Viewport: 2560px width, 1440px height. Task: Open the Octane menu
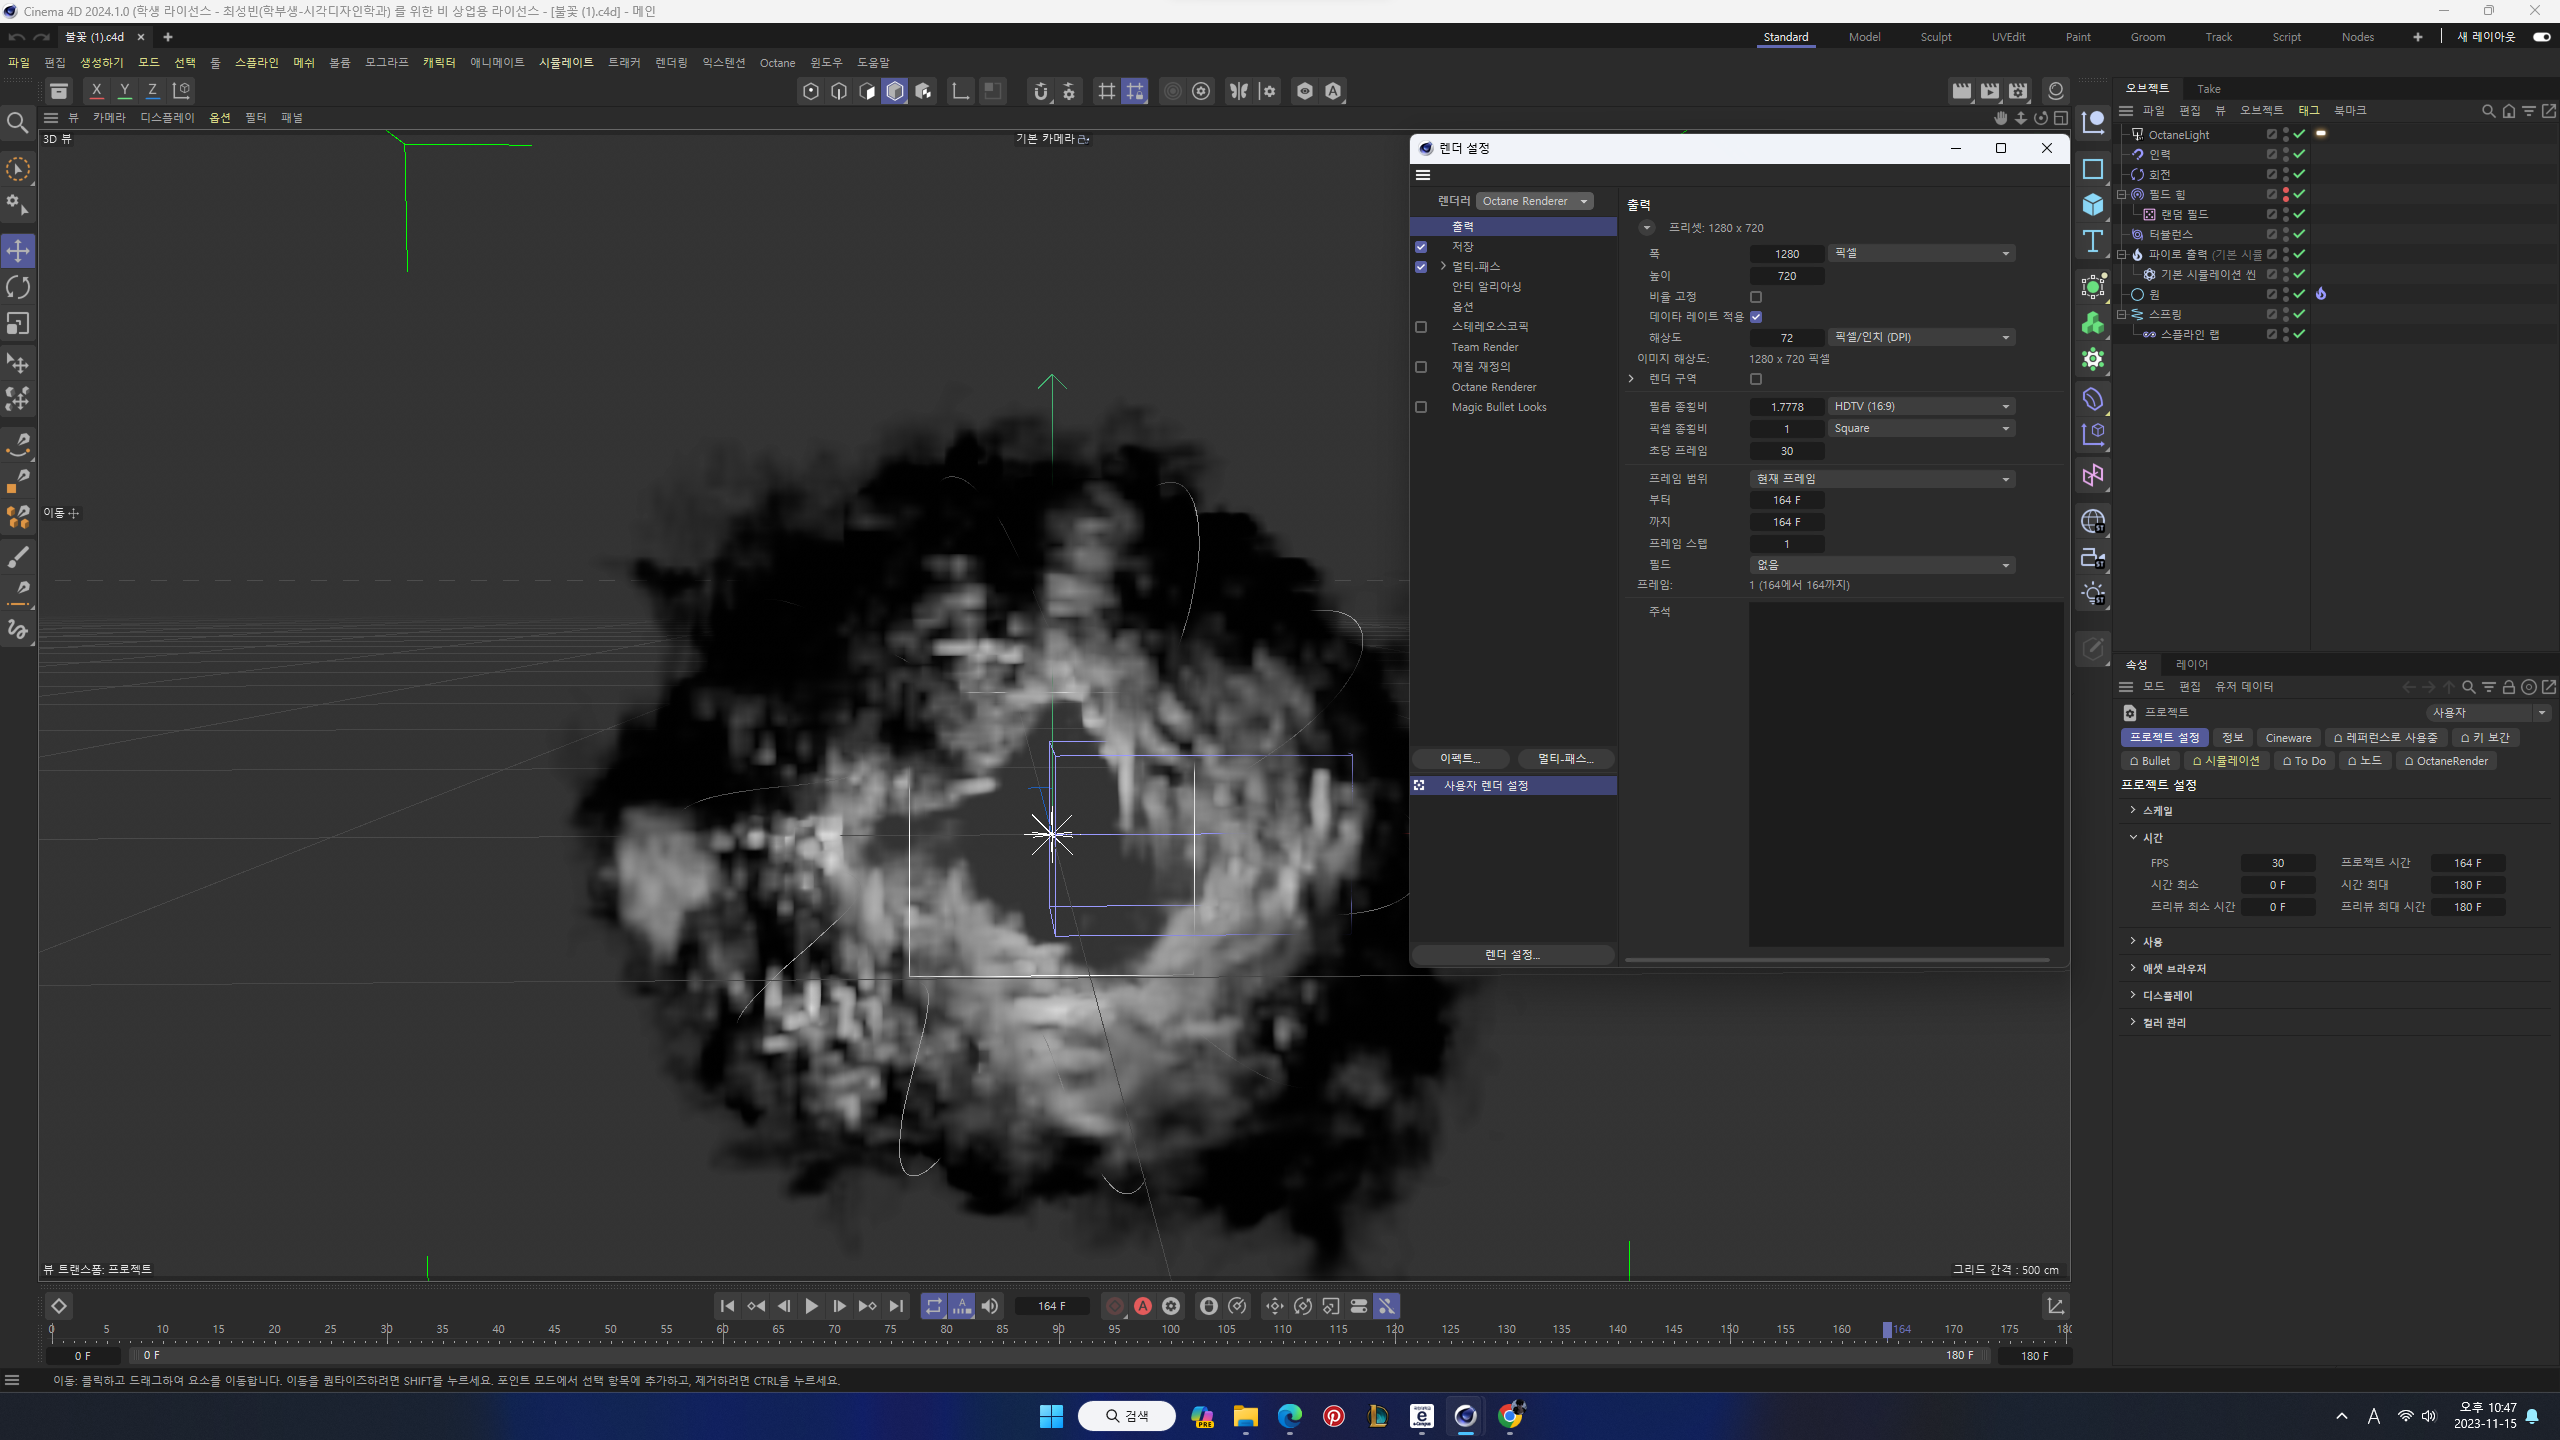[x=777, y=63]
